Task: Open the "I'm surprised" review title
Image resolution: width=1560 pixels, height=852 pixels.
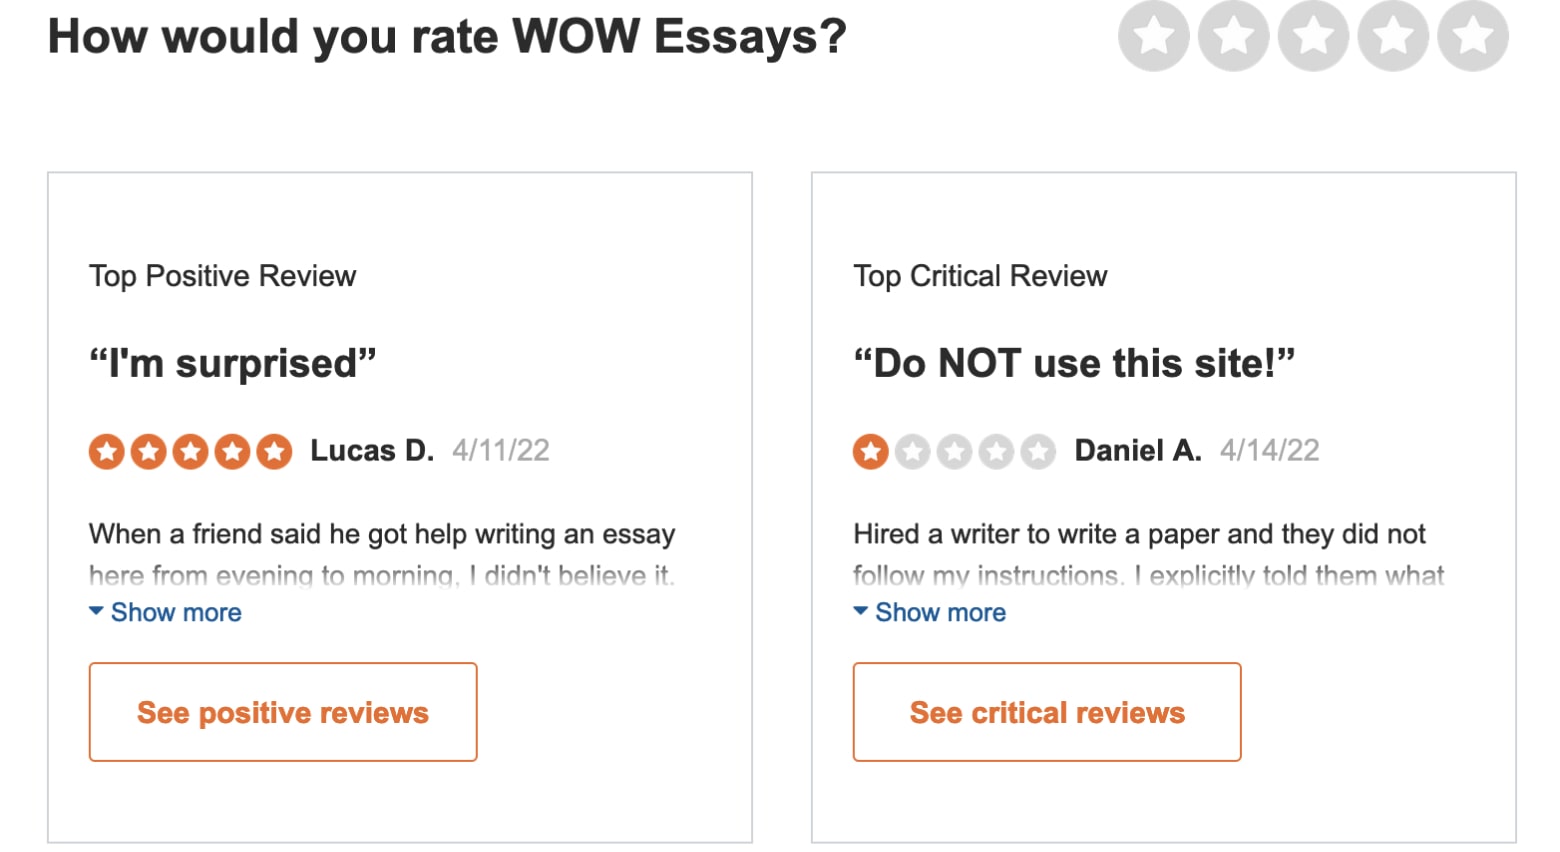Action: click(x=233, y=363)
